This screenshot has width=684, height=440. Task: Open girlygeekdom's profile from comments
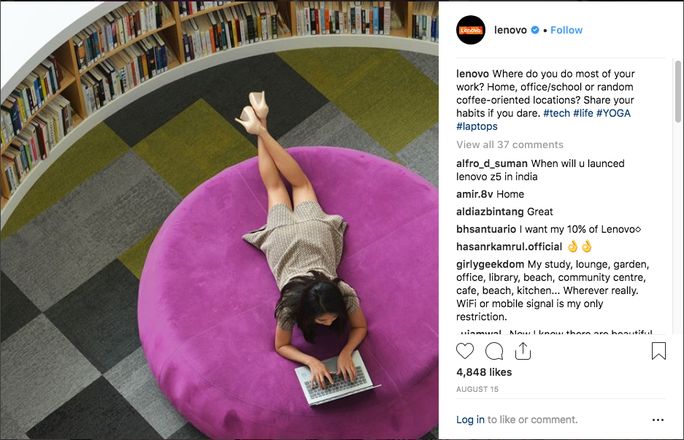tap(490, 264)
